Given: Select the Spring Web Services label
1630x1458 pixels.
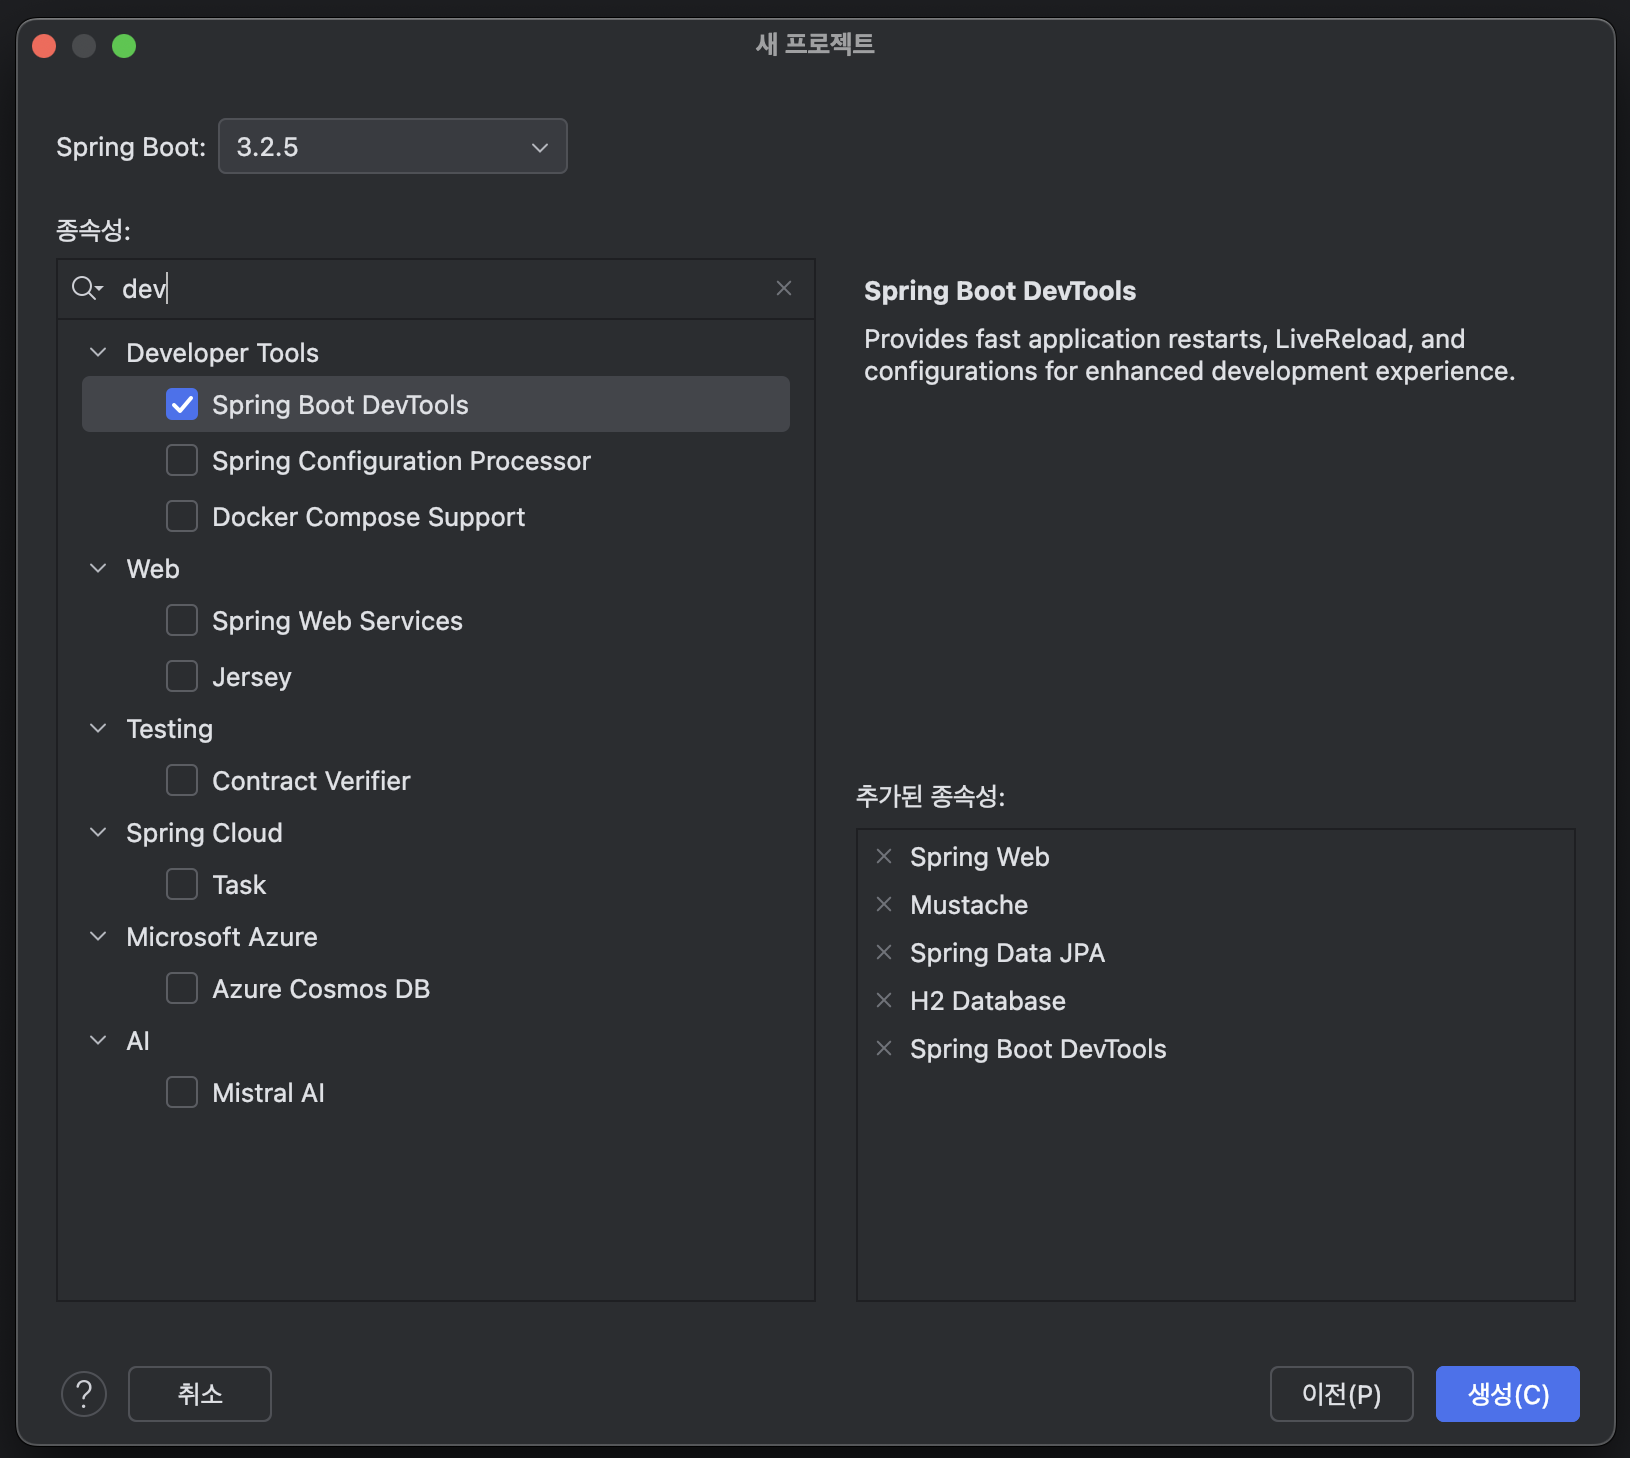Looking at the screenshot, I should [x=337, y=621].
